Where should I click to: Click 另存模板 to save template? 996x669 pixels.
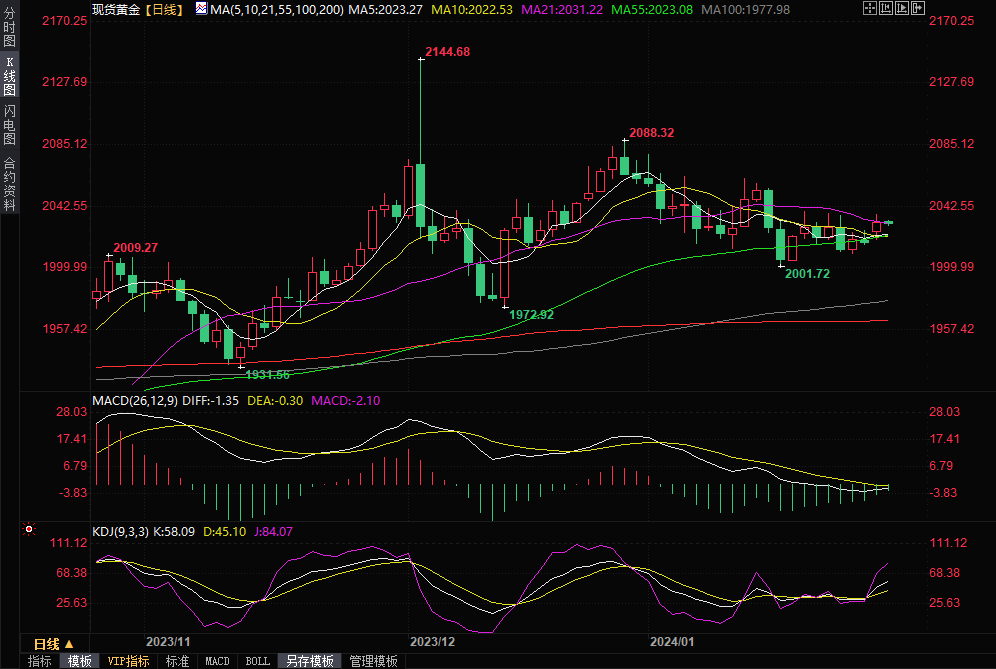pos(309,661)
